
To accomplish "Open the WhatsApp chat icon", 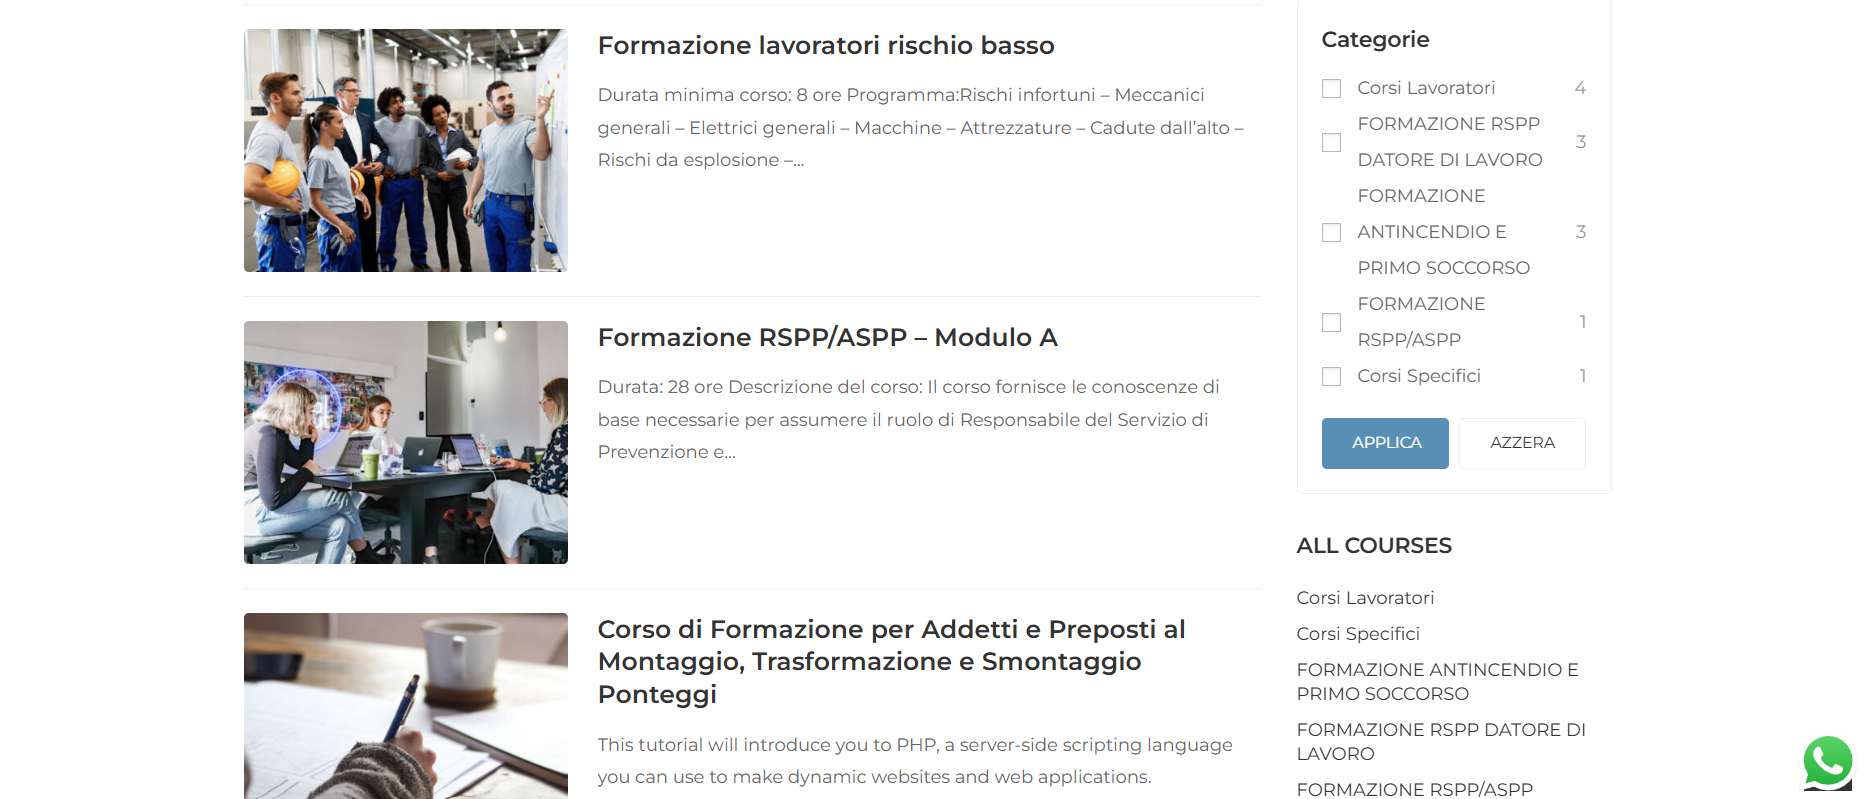I will point(1827,762).
